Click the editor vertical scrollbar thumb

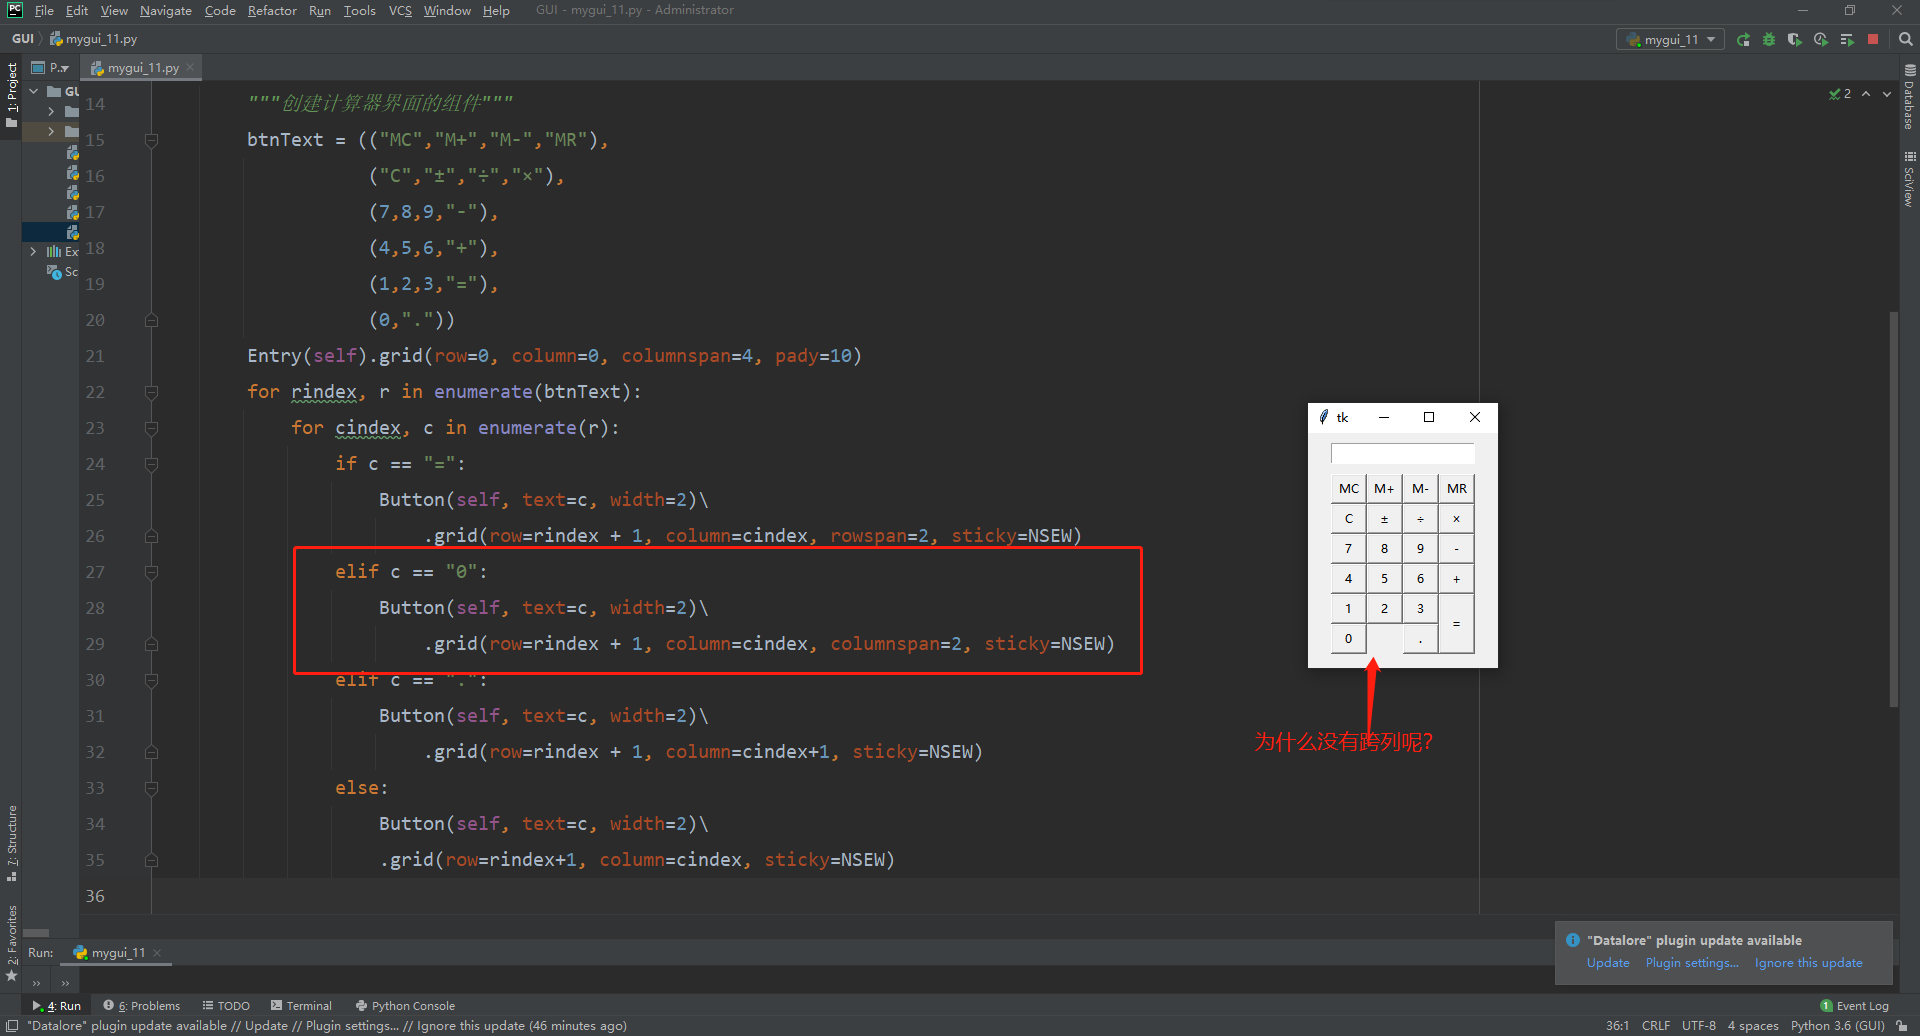pos(1894,510)
